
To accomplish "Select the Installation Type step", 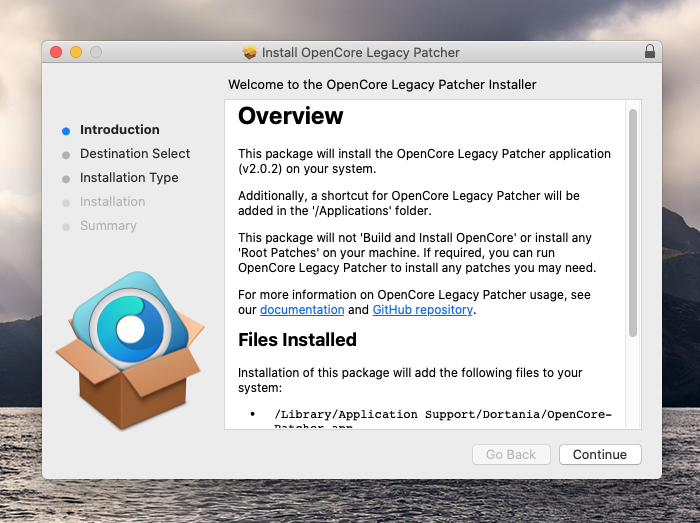I will (129, 178).
